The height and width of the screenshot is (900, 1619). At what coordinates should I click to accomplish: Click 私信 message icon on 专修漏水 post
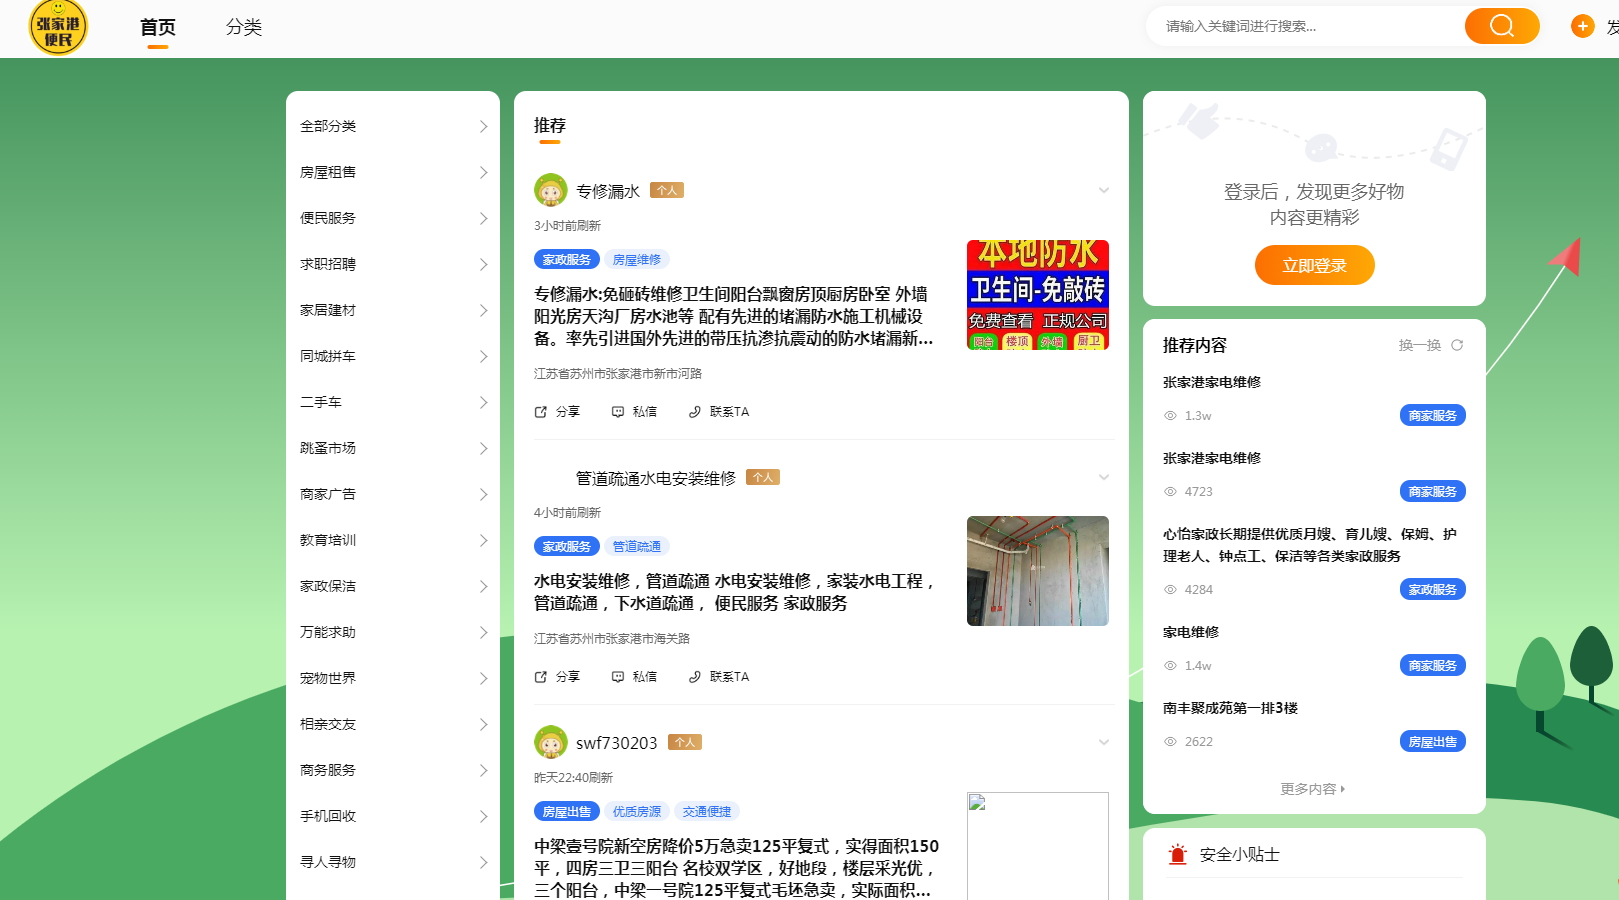[x=618, y=412]
